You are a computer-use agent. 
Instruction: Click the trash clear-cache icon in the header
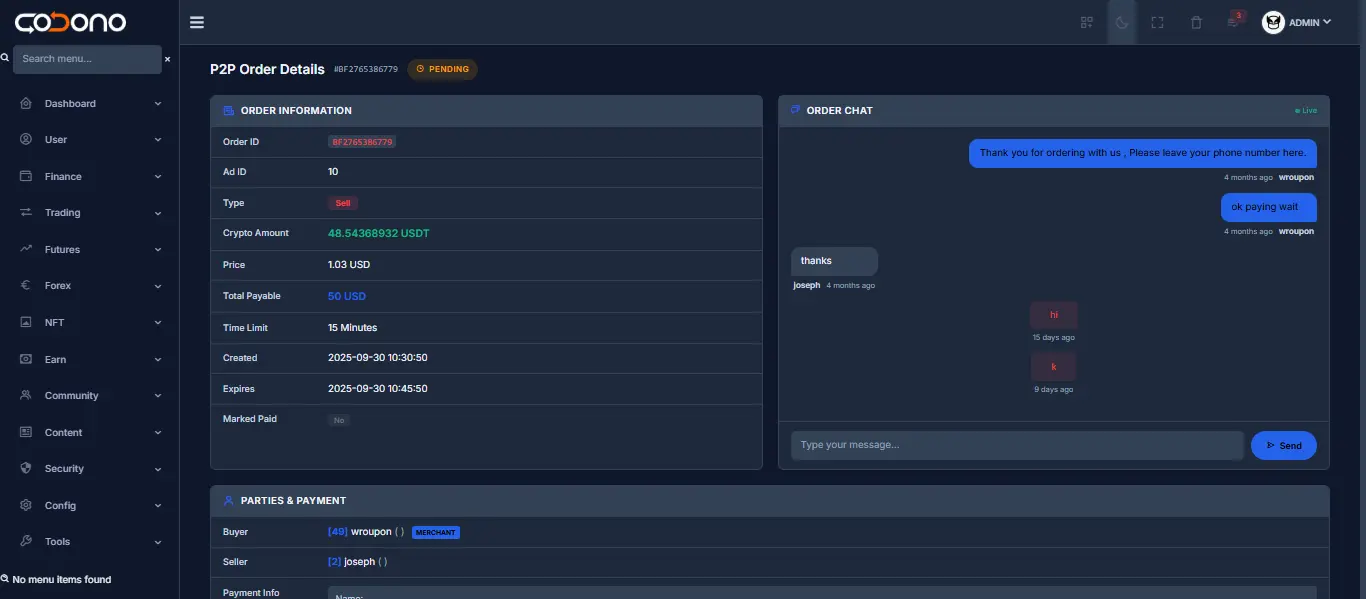click(x=1196, y=21)
